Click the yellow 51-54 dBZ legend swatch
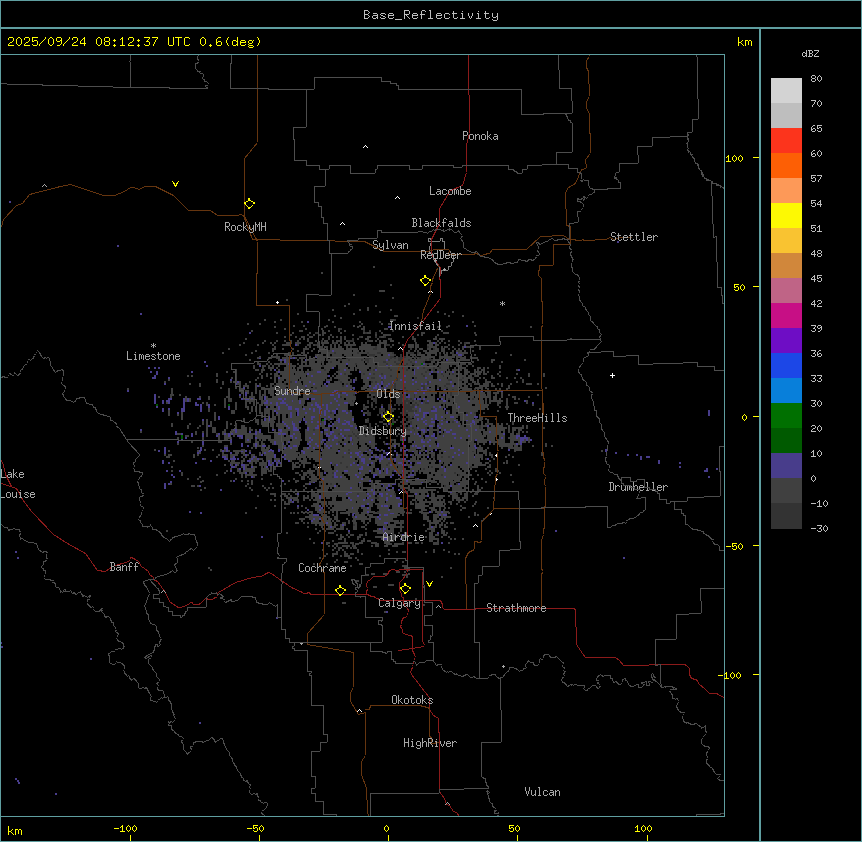Screen dimensions: 862x842 (x=786, y=215)
